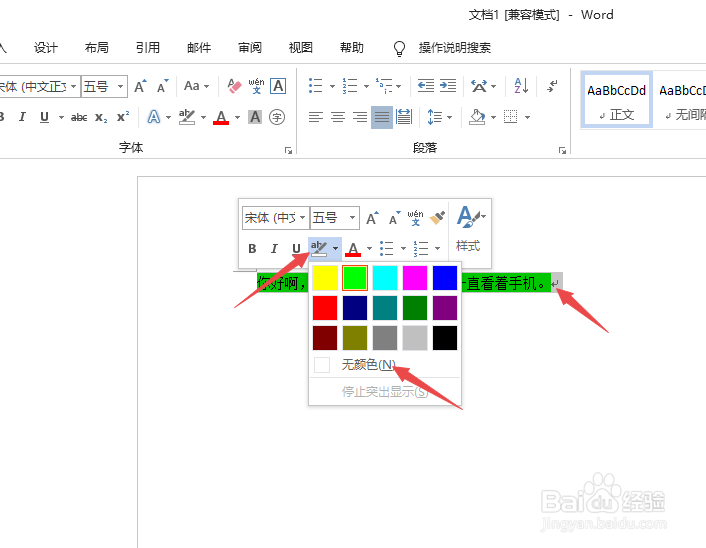
Task: Pick the turquoise cyan highlight swatch
Action: point(385,278)
